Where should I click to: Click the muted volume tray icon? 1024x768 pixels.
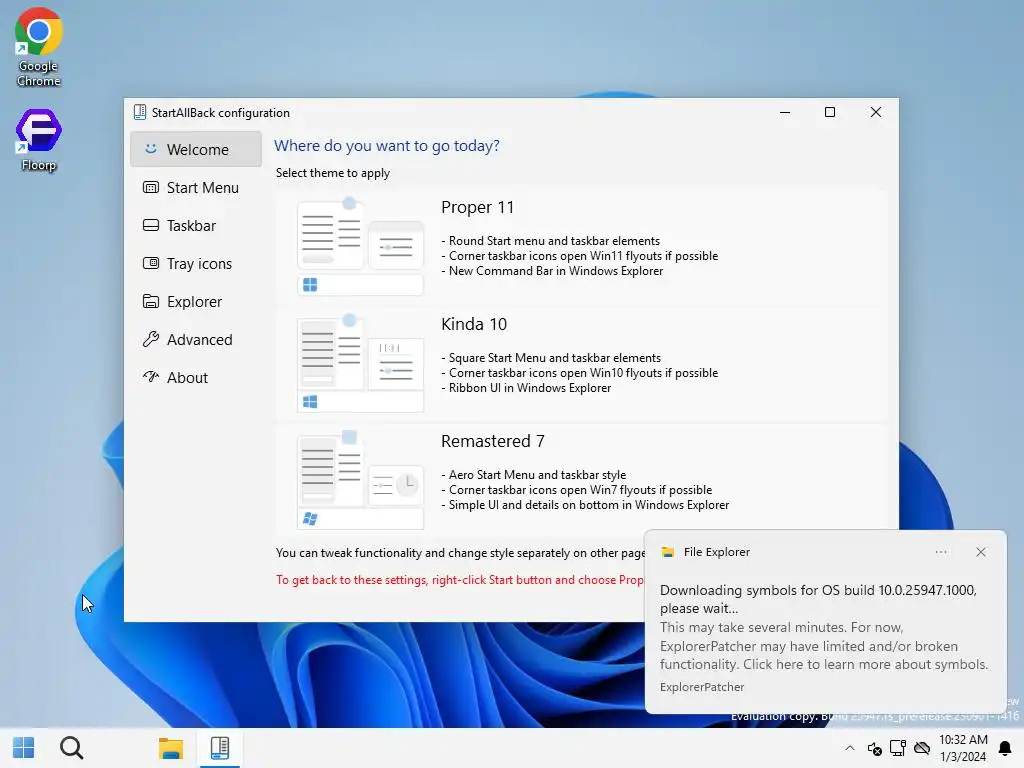tap(874, 748)
